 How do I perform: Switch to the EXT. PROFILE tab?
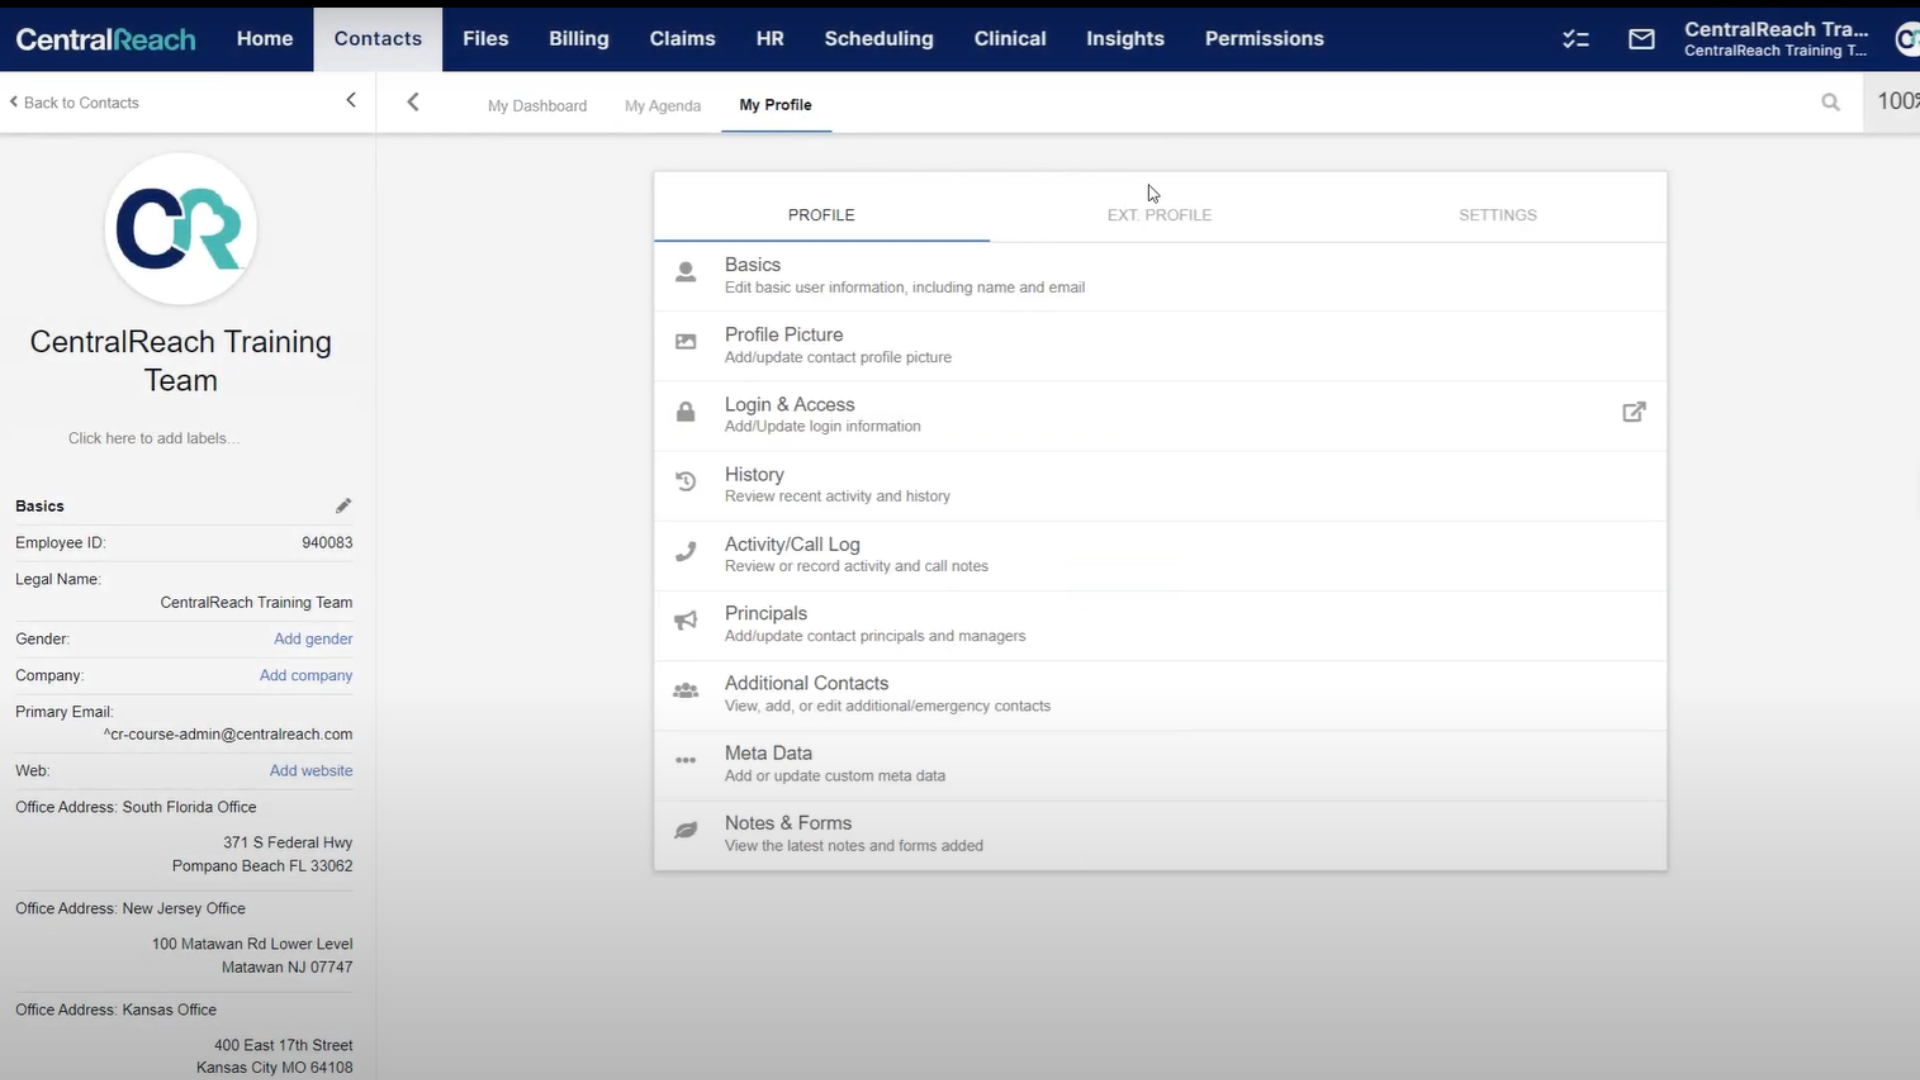pyautogui.click(x=1159, y=215)
